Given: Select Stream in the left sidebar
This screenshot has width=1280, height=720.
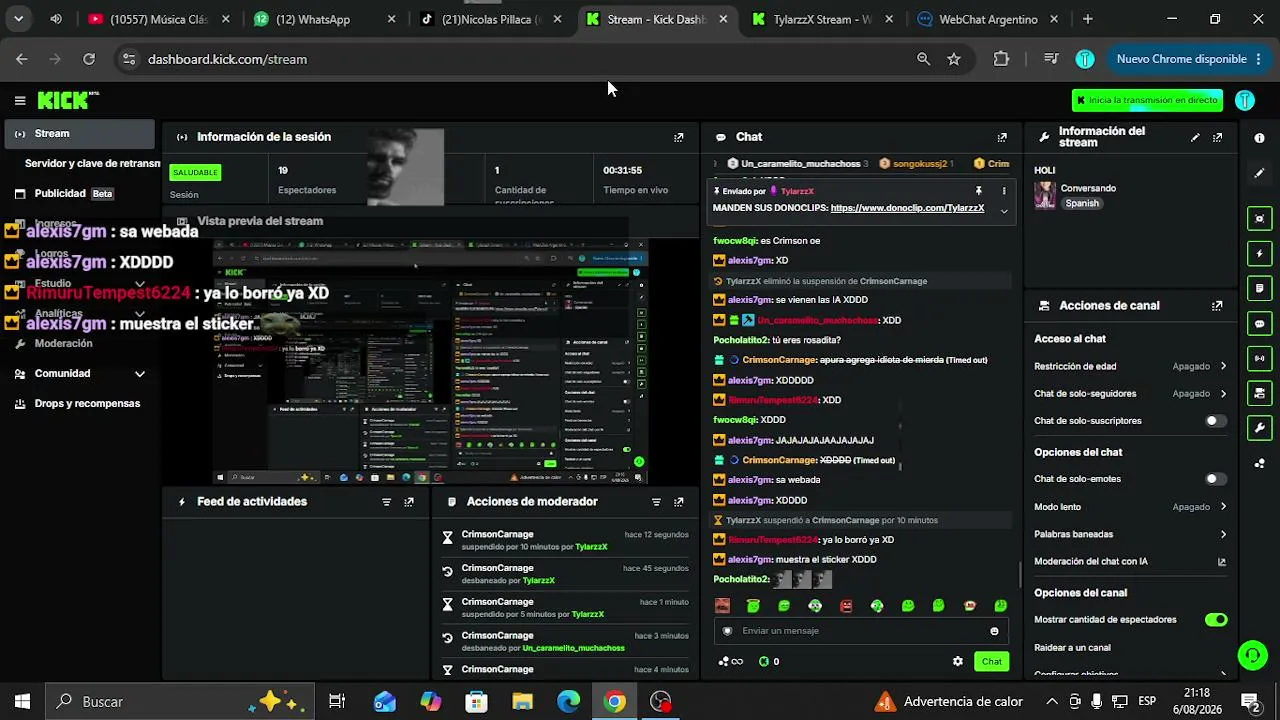Looking at the screenshot, I should tap(80, 134).
